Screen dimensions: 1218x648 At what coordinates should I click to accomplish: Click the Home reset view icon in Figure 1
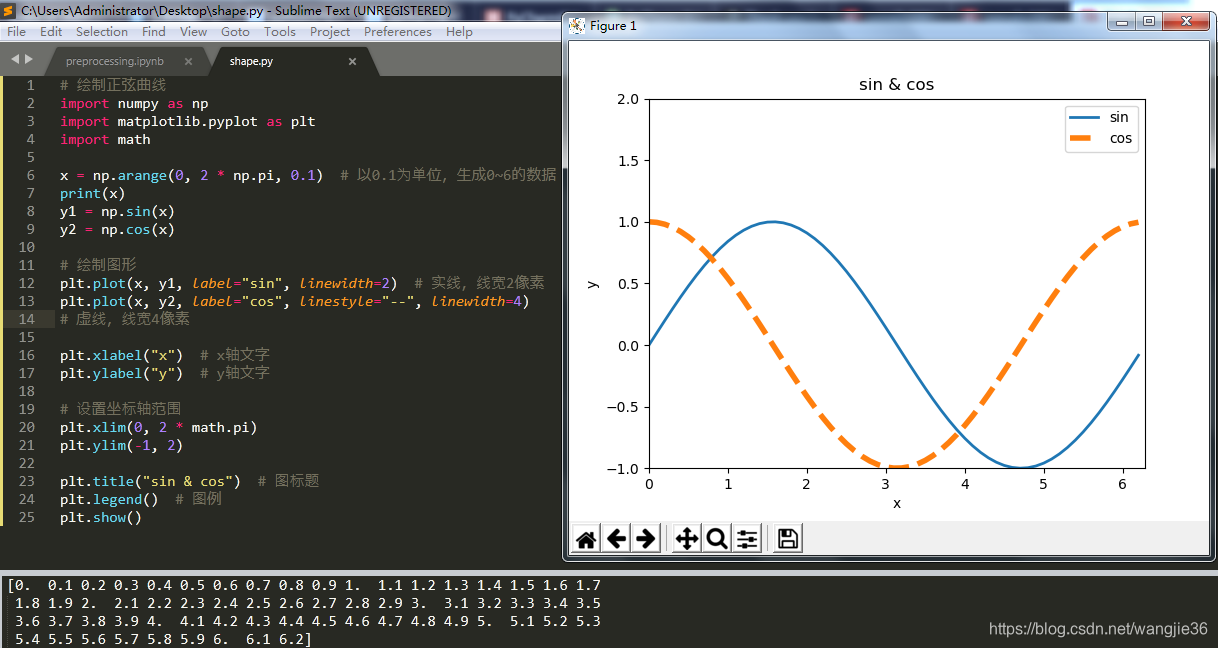click(x=587, y=539)
